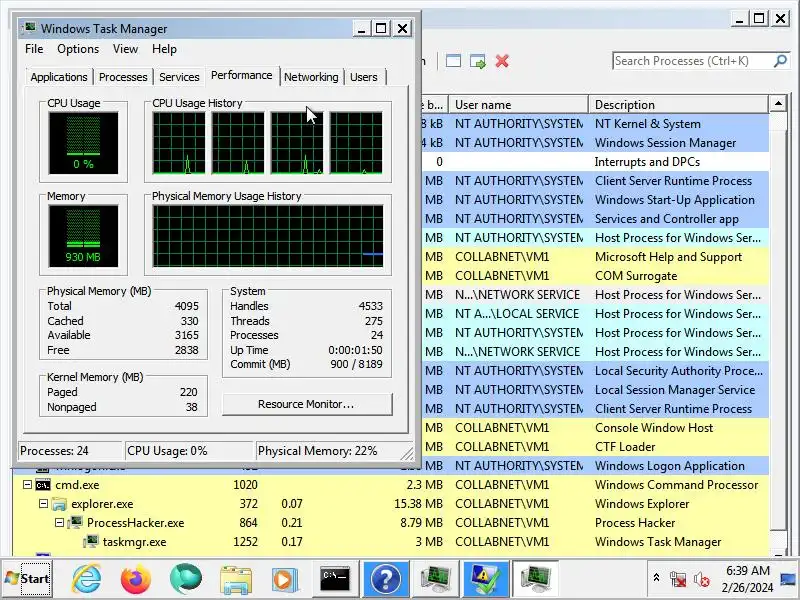Collapse the cmd.exe tree node
The image size is (800, 600).
[x=27, y=485]
